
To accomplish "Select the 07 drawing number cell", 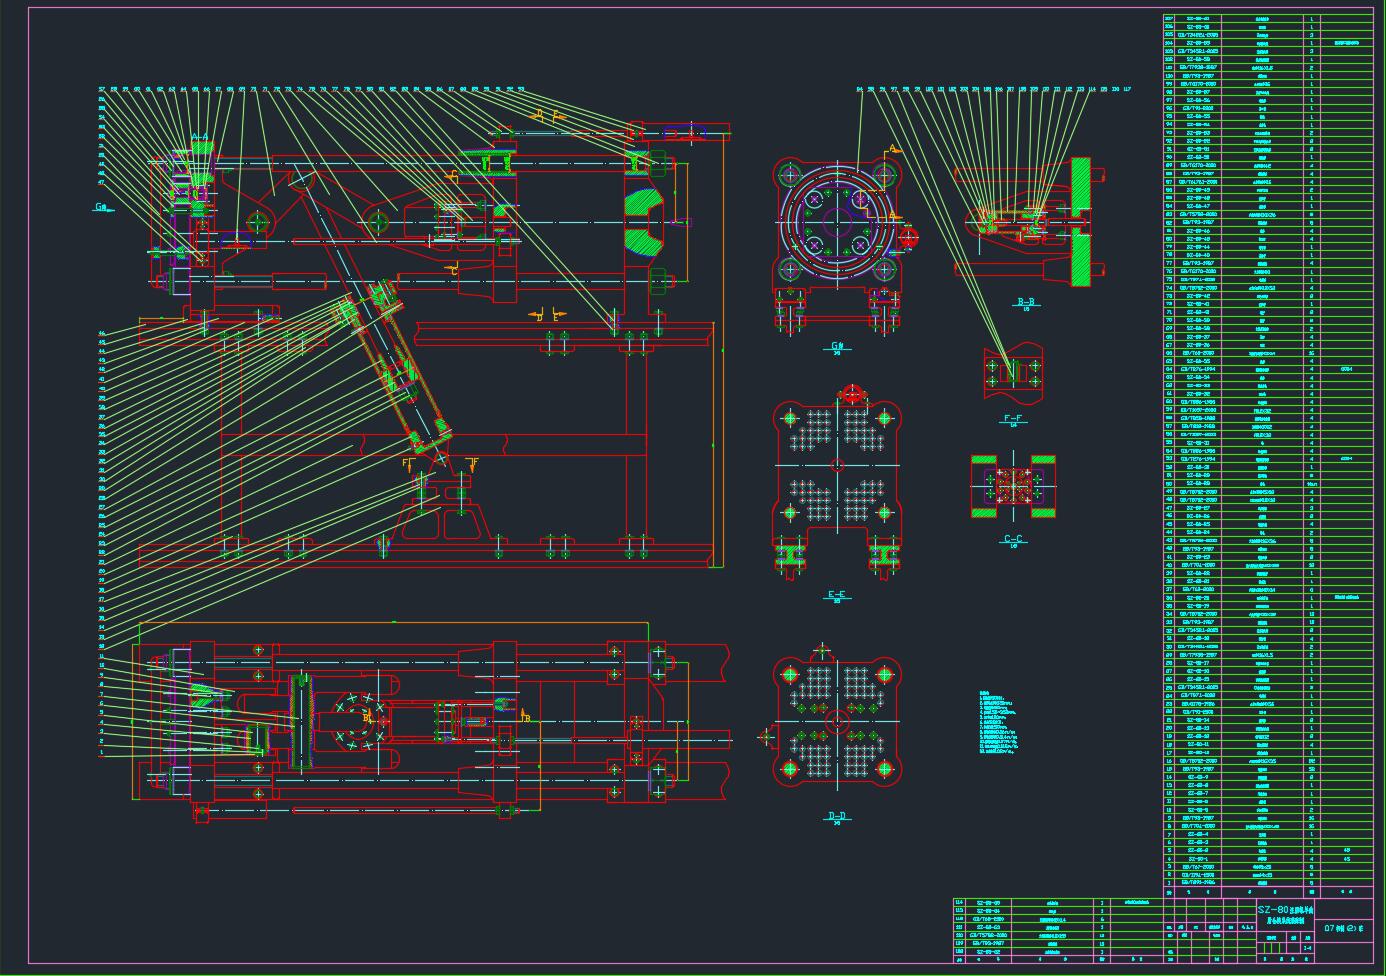I will click(x=1345, y=927).
